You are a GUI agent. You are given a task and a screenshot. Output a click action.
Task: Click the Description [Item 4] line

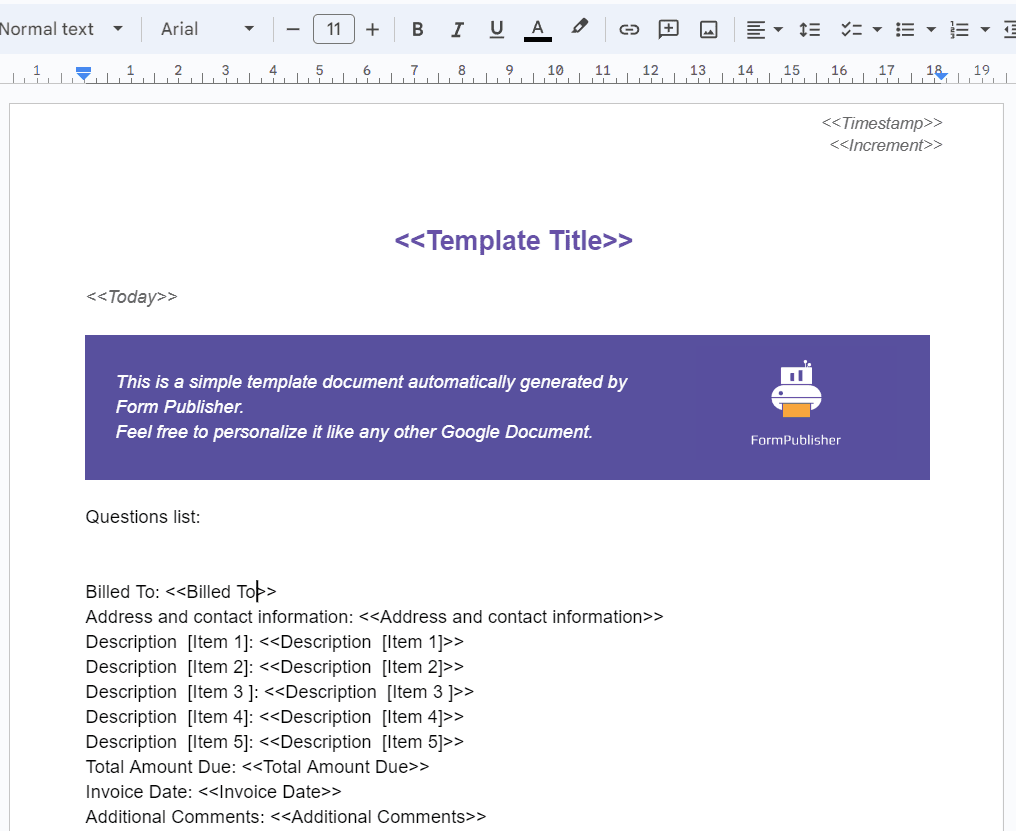pos(275,717)
